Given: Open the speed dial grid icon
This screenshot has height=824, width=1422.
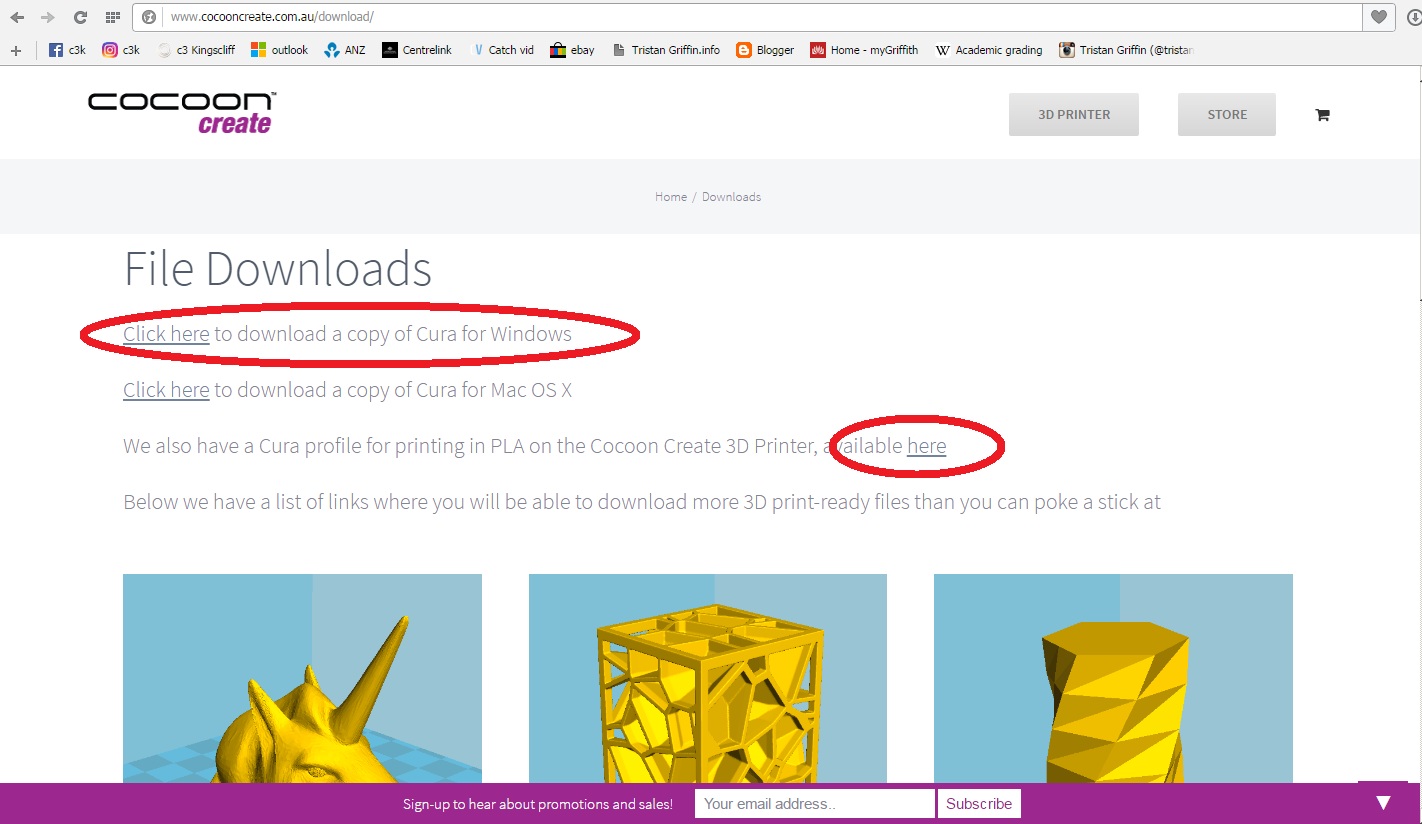Looking at the screenshot, I should tap(112, 17).
